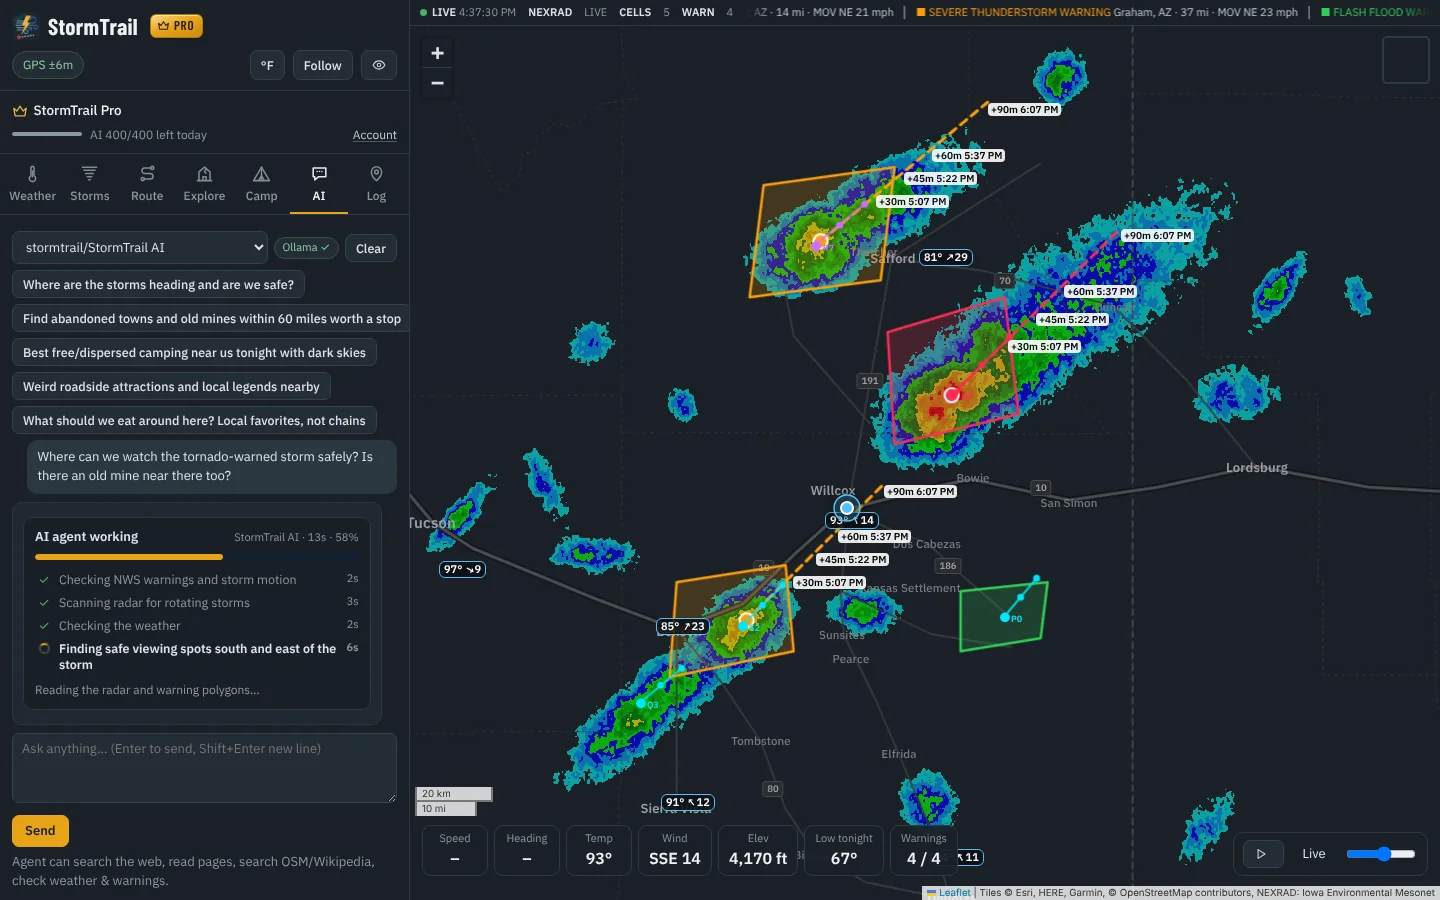The image size is (1440, 900).
Task: Clear the AI conversation
Action: [x=371, y=248]
